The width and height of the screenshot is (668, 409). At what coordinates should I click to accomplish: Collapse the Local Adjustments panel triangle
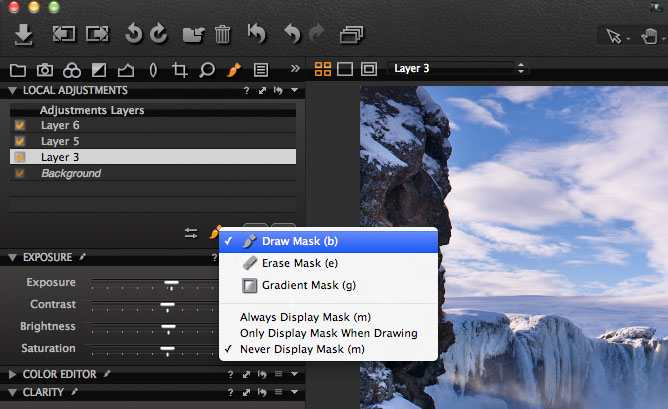click(12, 90)
